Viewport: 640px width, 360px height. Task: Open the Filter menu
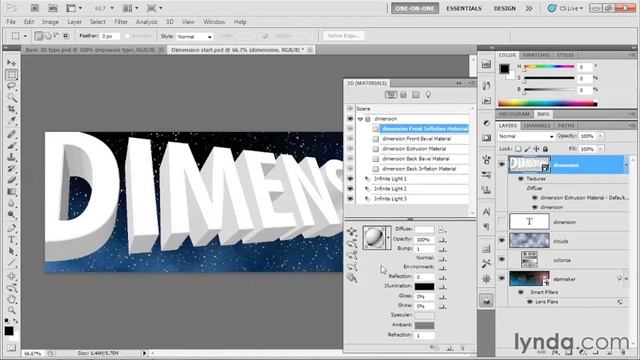point(121,22)
